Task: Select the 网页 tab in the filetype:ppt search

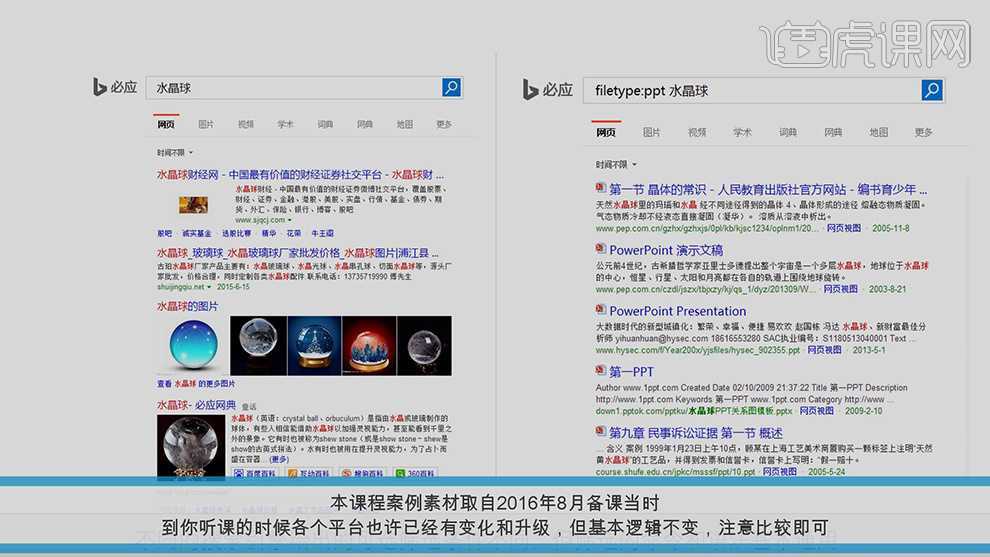Action: (606, 132)
